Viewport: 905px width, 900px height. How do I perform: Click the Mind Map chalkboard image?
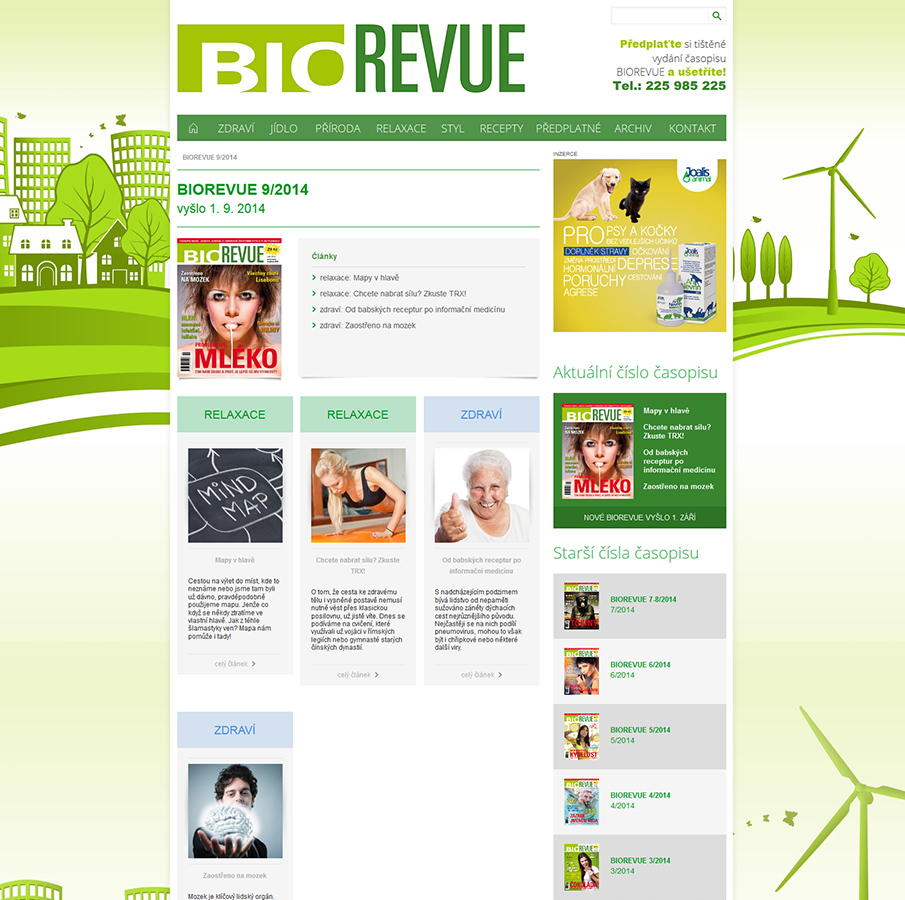[x=235, y=495]
